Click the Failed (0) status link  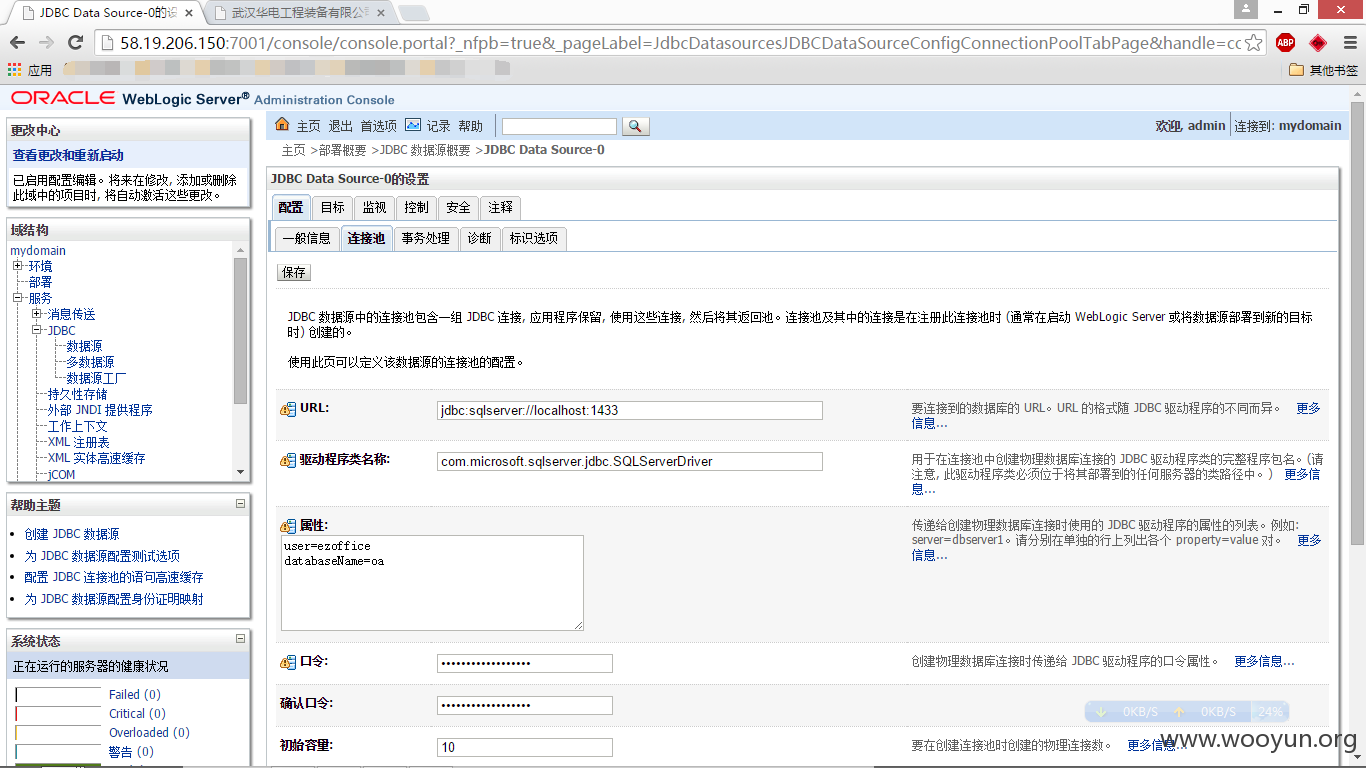[134, 694]
